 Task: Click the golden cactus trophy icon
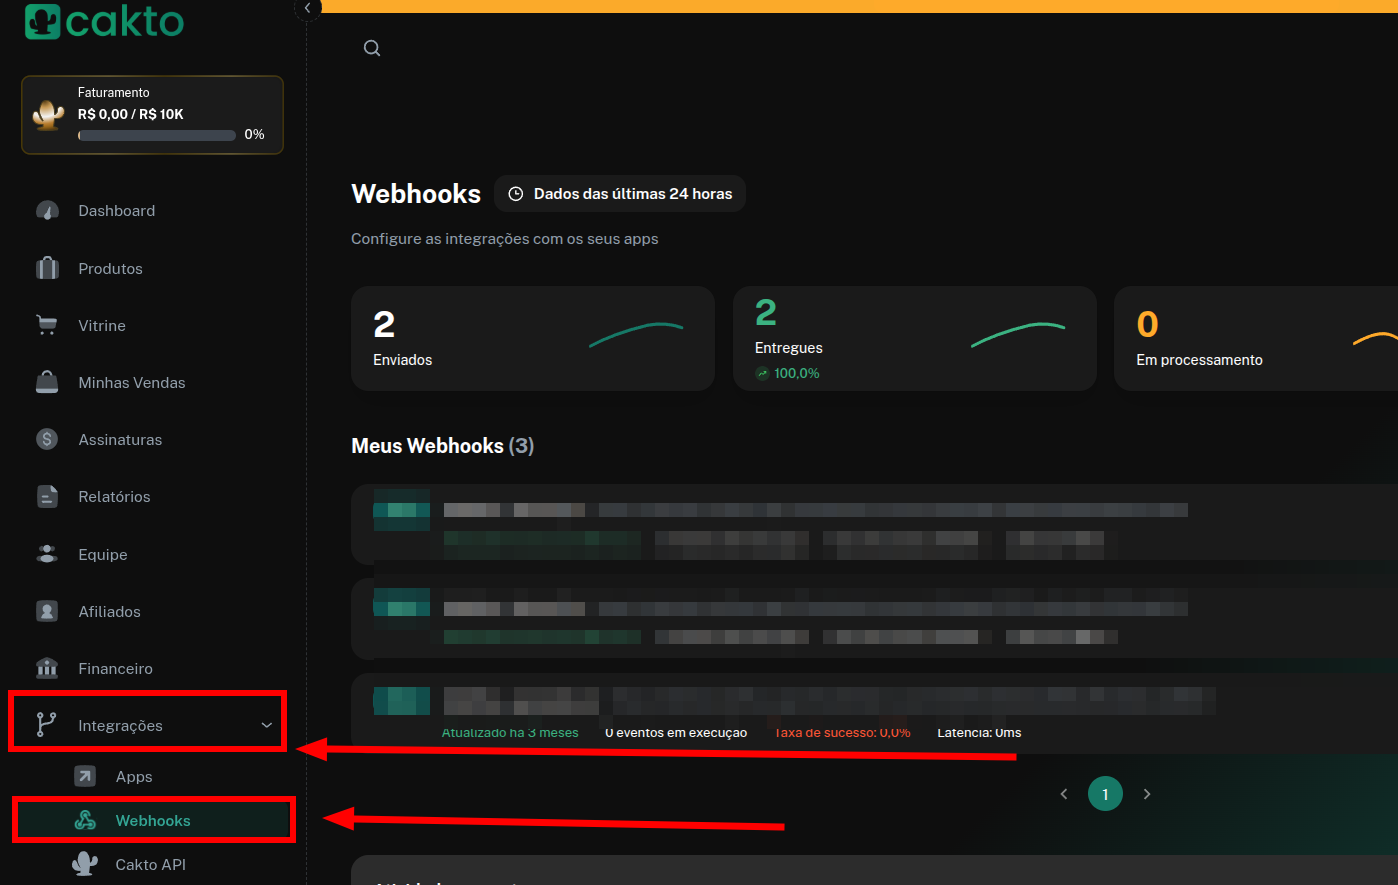tap(48, 114)
